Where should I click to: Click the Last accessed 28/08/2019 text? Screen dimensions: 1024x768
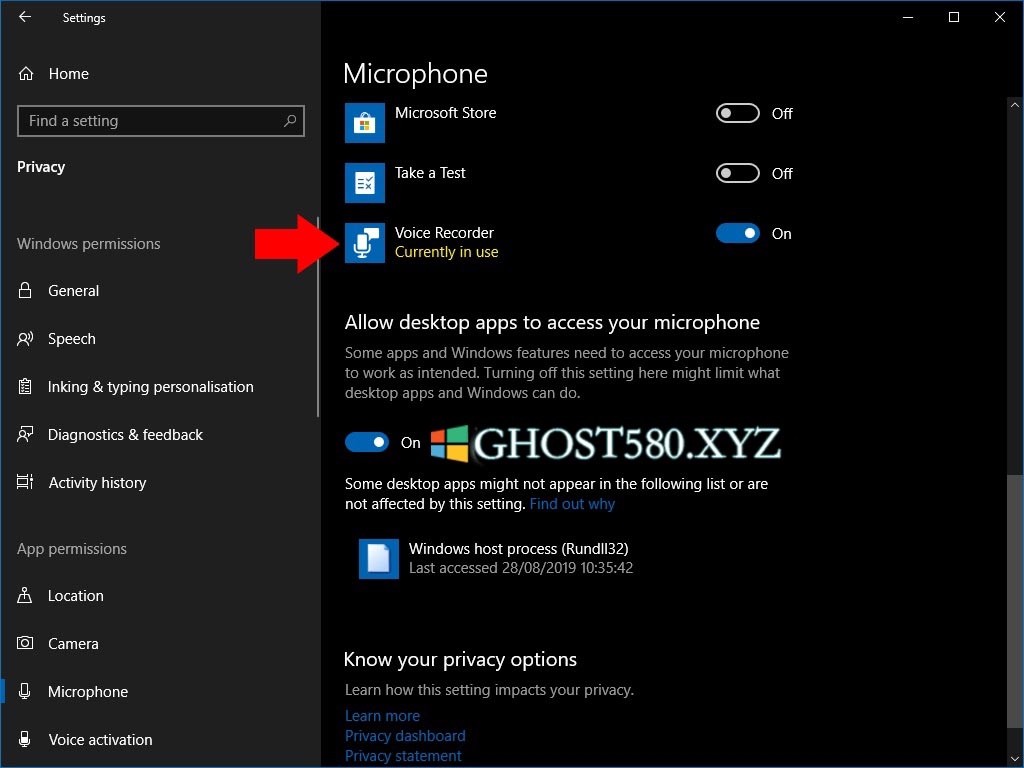[x=520, y=568]
